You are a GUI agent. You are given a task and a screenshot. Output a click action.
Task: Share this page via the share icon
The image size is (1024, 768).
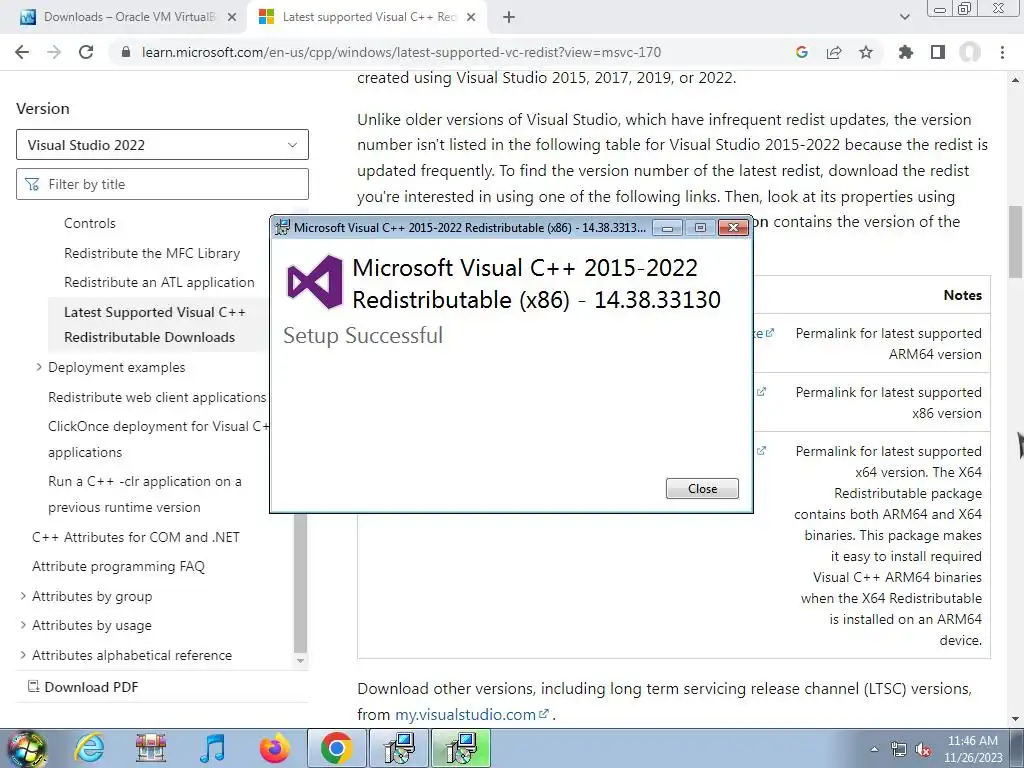coord(834,52)
